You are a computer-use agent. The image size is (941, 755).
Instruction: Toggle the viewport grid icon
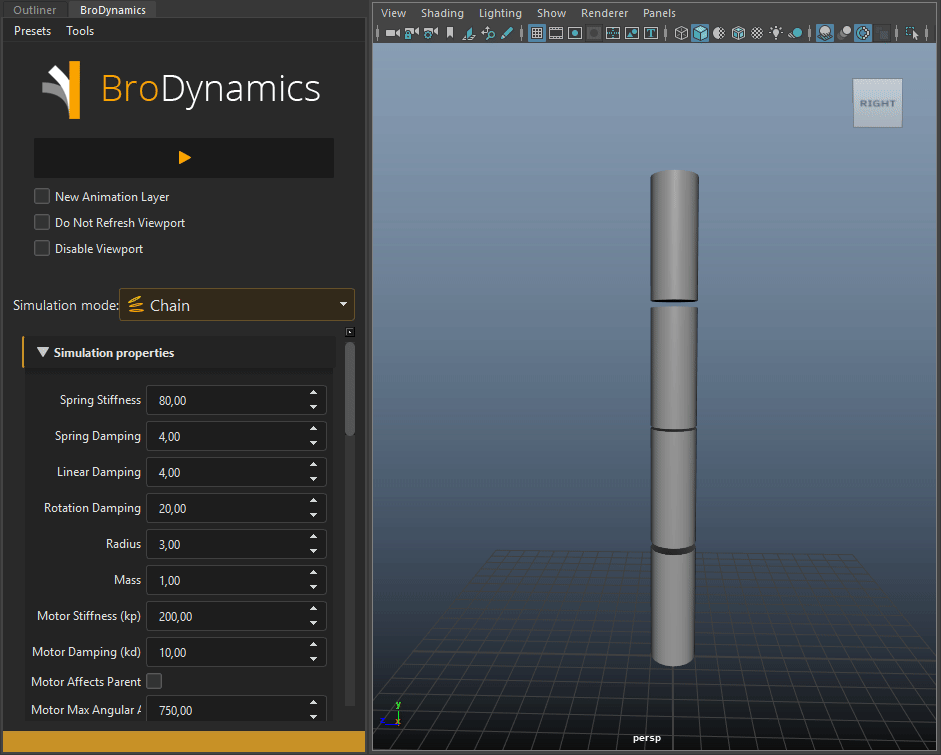(537, 33)
